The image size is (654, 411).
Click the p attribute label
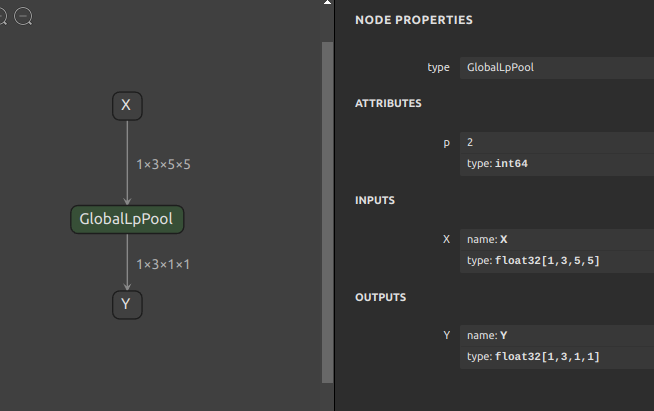(447, 143)
